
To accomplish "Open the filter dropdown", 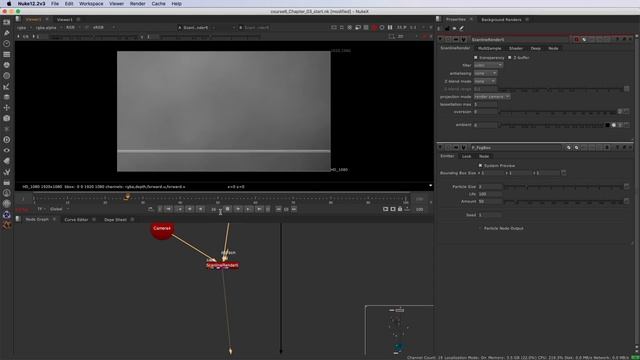I will tap(488, 65).
